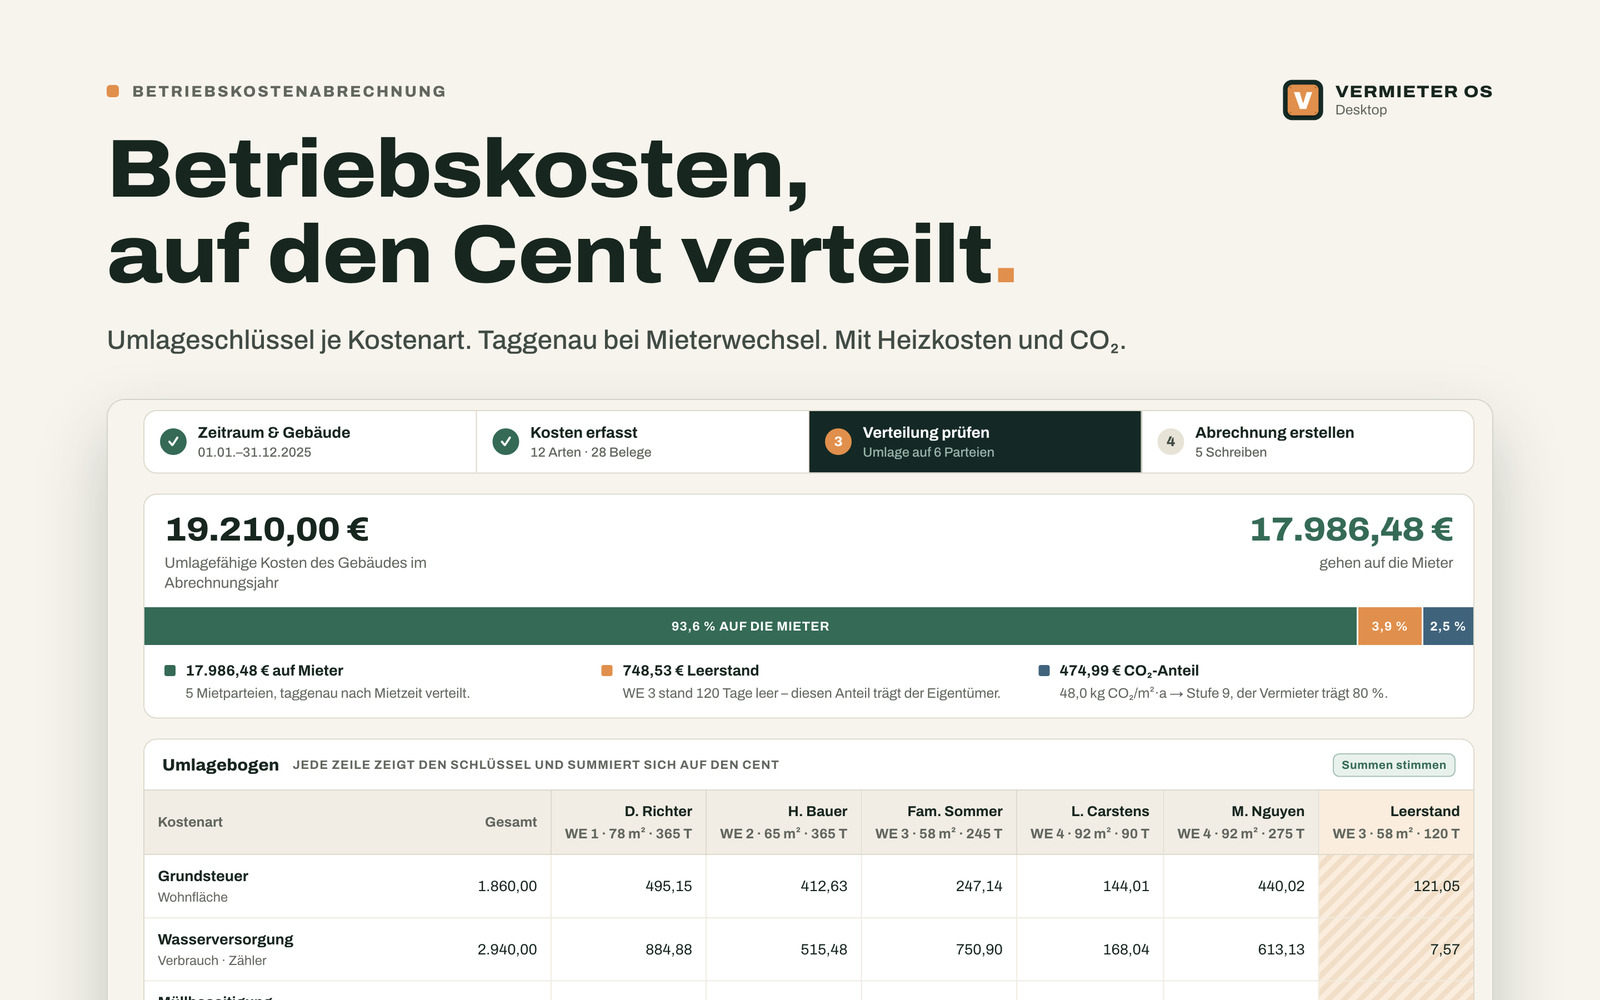This screenshot has height=1000, width=1600.
Task: Click green checkmark beside Zeitraum & Gebäude
Action: [173, 441]
